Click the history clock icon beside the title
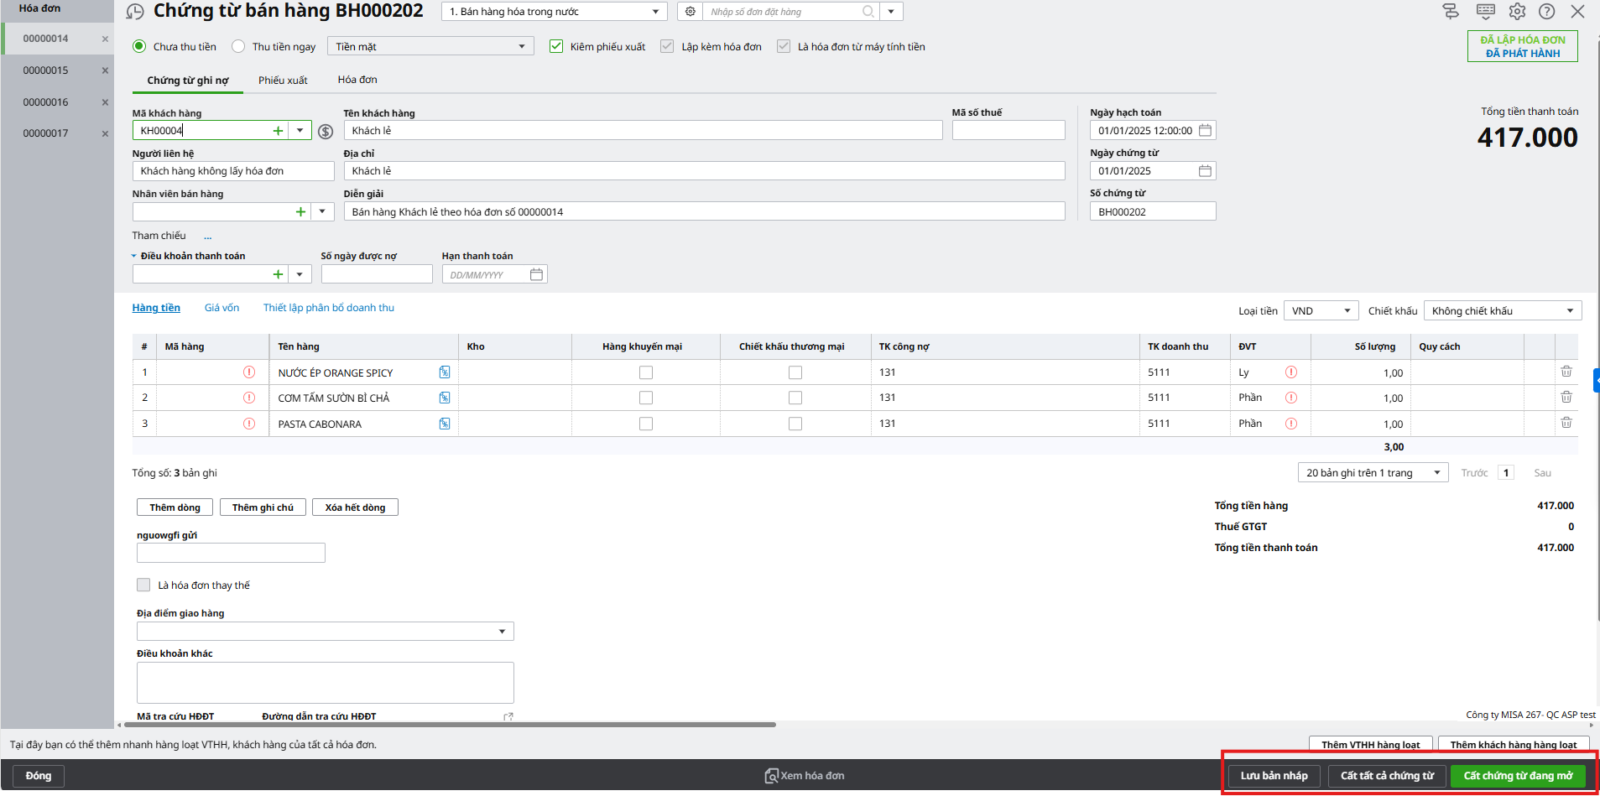The image size is (1600, 796). point(135,12)
